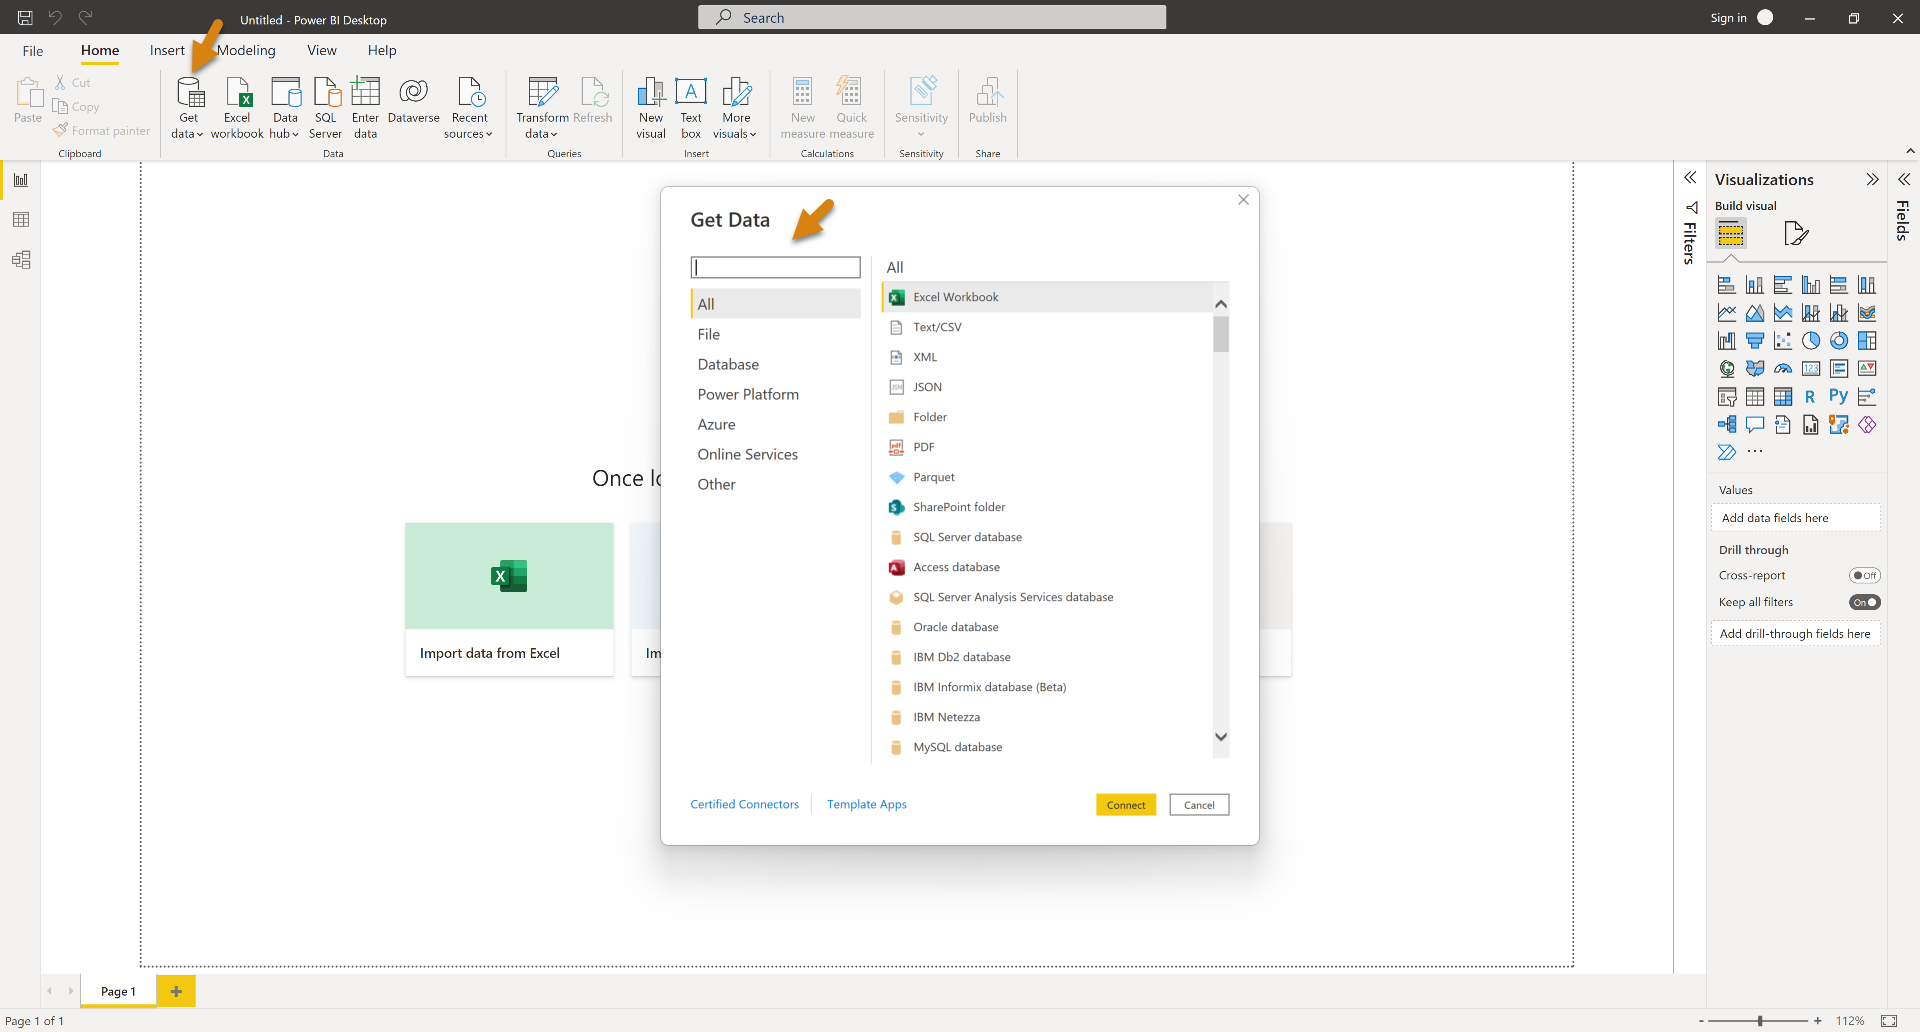The width and height of the screenshot is (1920, 1032).
Task: Select the Power Automate visual
Action: click(1726, 452)
